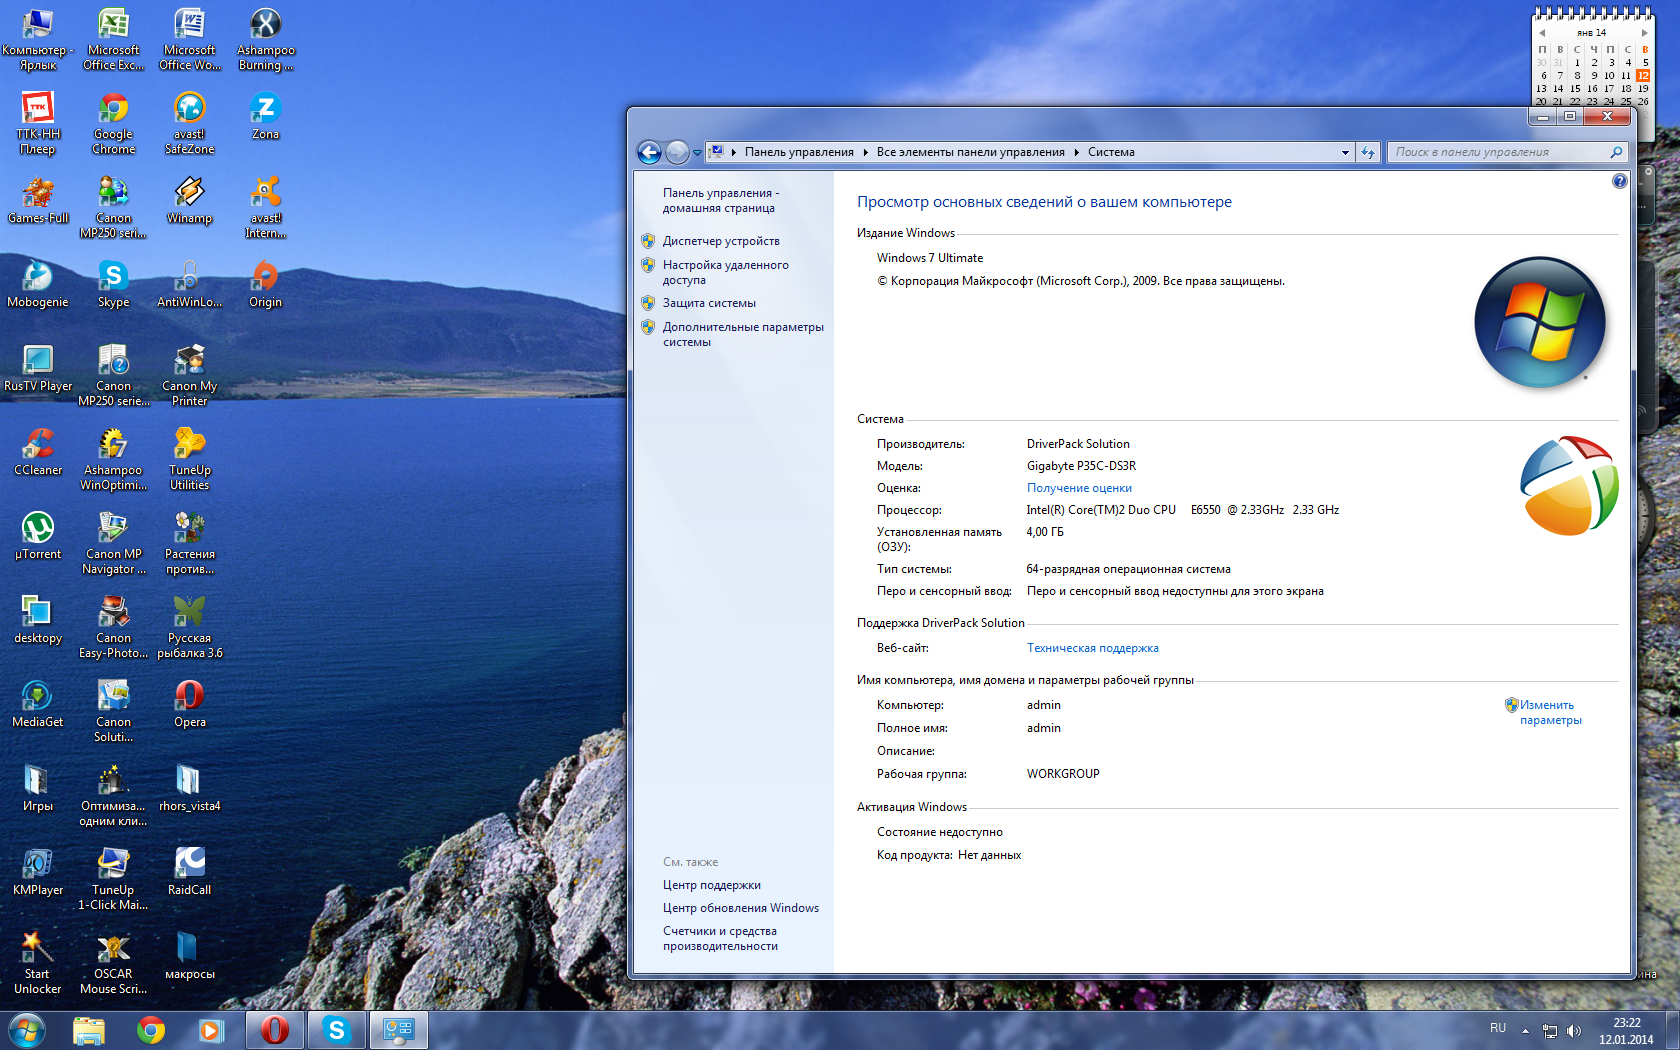Screen dimensions: 1680x1050
Task: Open the Opera desktop shortcut
Action: pyautogui.click(x=189, y=704)
